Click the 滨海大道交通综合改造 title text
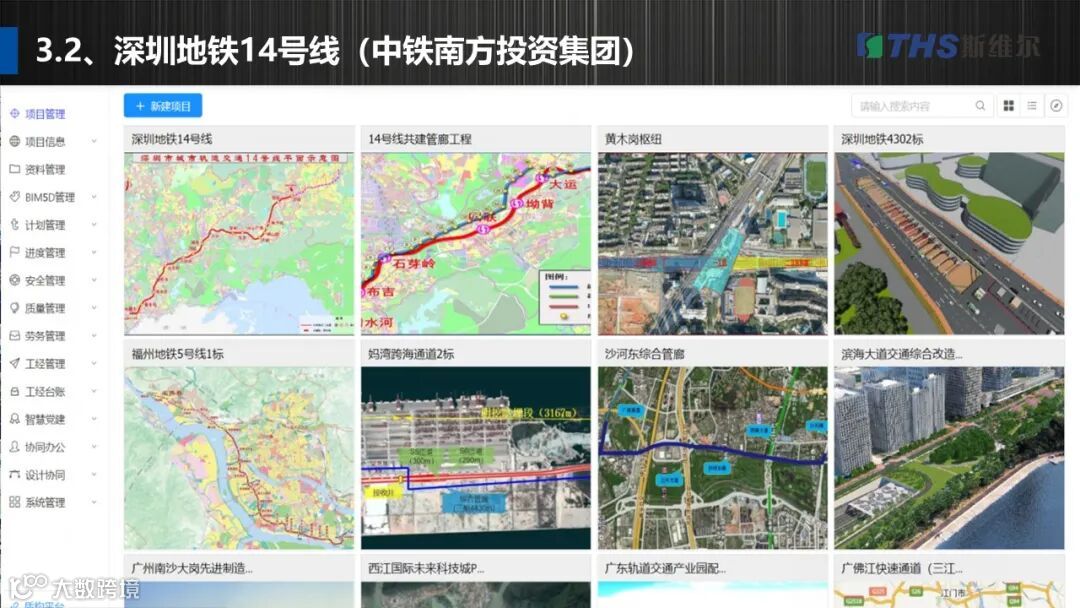Screen dimensions: 1080x608 tap(902, 353)
